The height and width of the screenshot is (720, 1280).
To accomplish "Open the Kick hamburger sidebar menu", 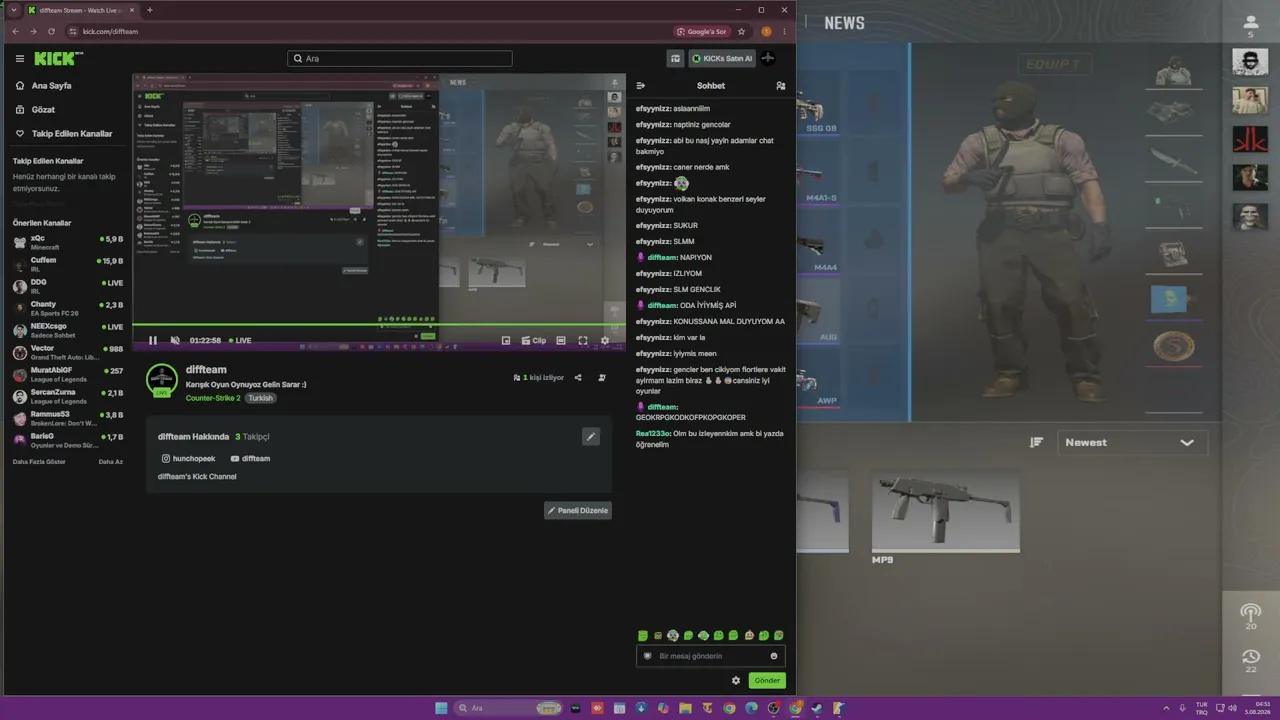I will (x=19, y=59).
